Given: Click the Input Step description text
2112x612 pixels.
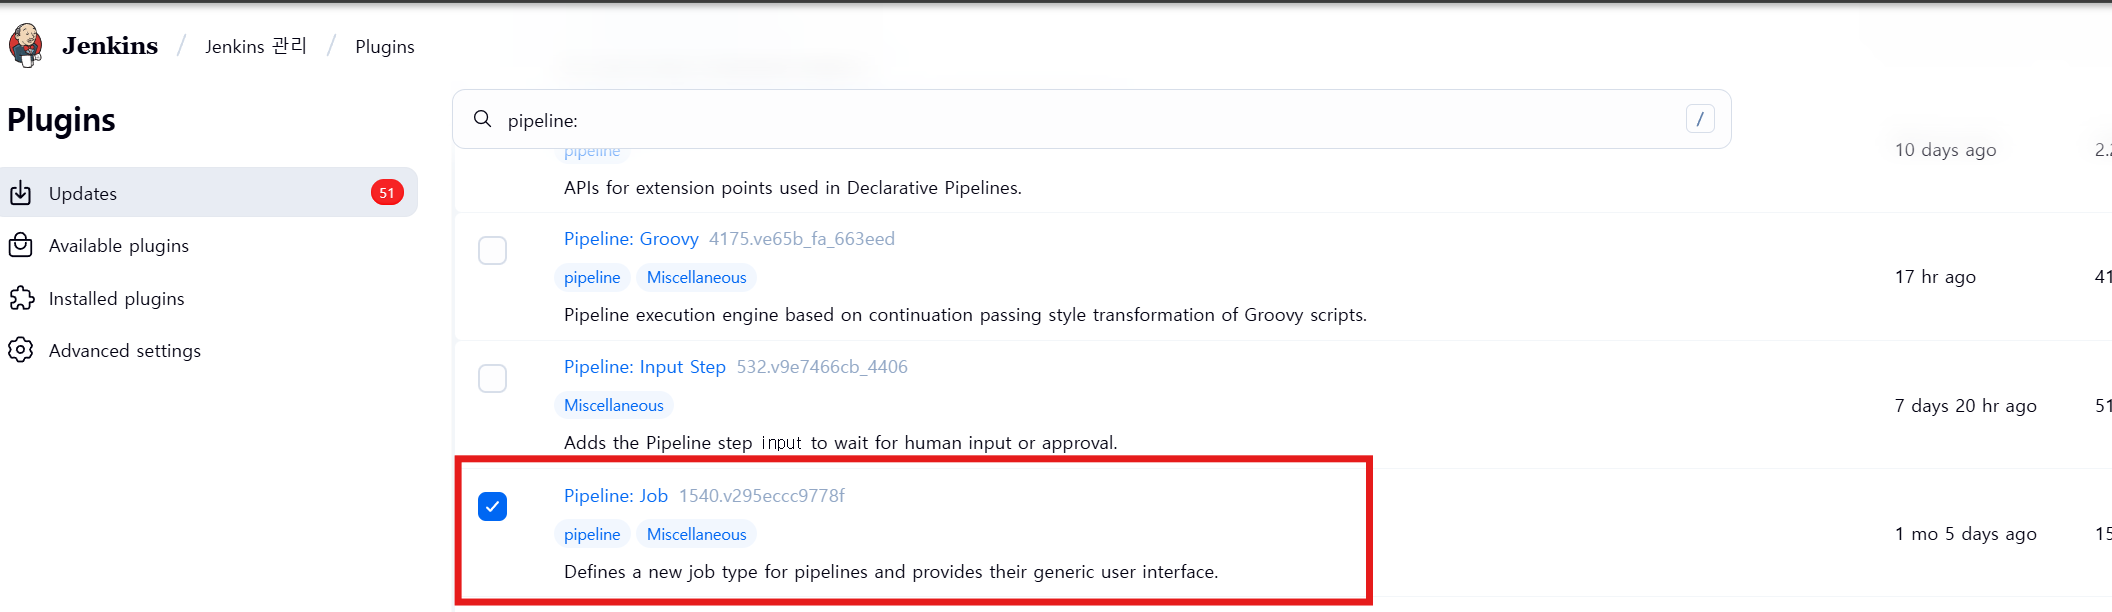Looking at the screenshot, I should tap(841, 443).
